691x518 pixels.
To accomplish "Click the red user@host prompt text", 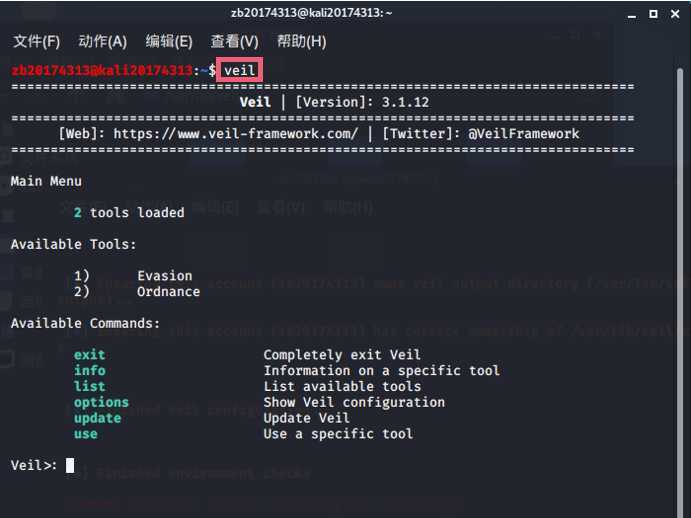I will (102, 70).
